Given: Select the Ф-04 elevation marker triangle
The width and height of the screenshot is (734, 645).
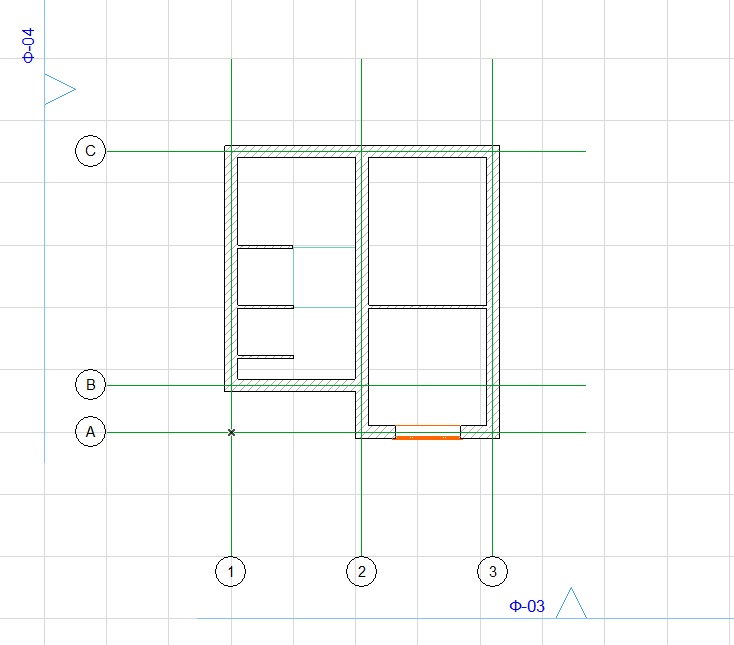Looking at the screenshot, I should 60,89.
